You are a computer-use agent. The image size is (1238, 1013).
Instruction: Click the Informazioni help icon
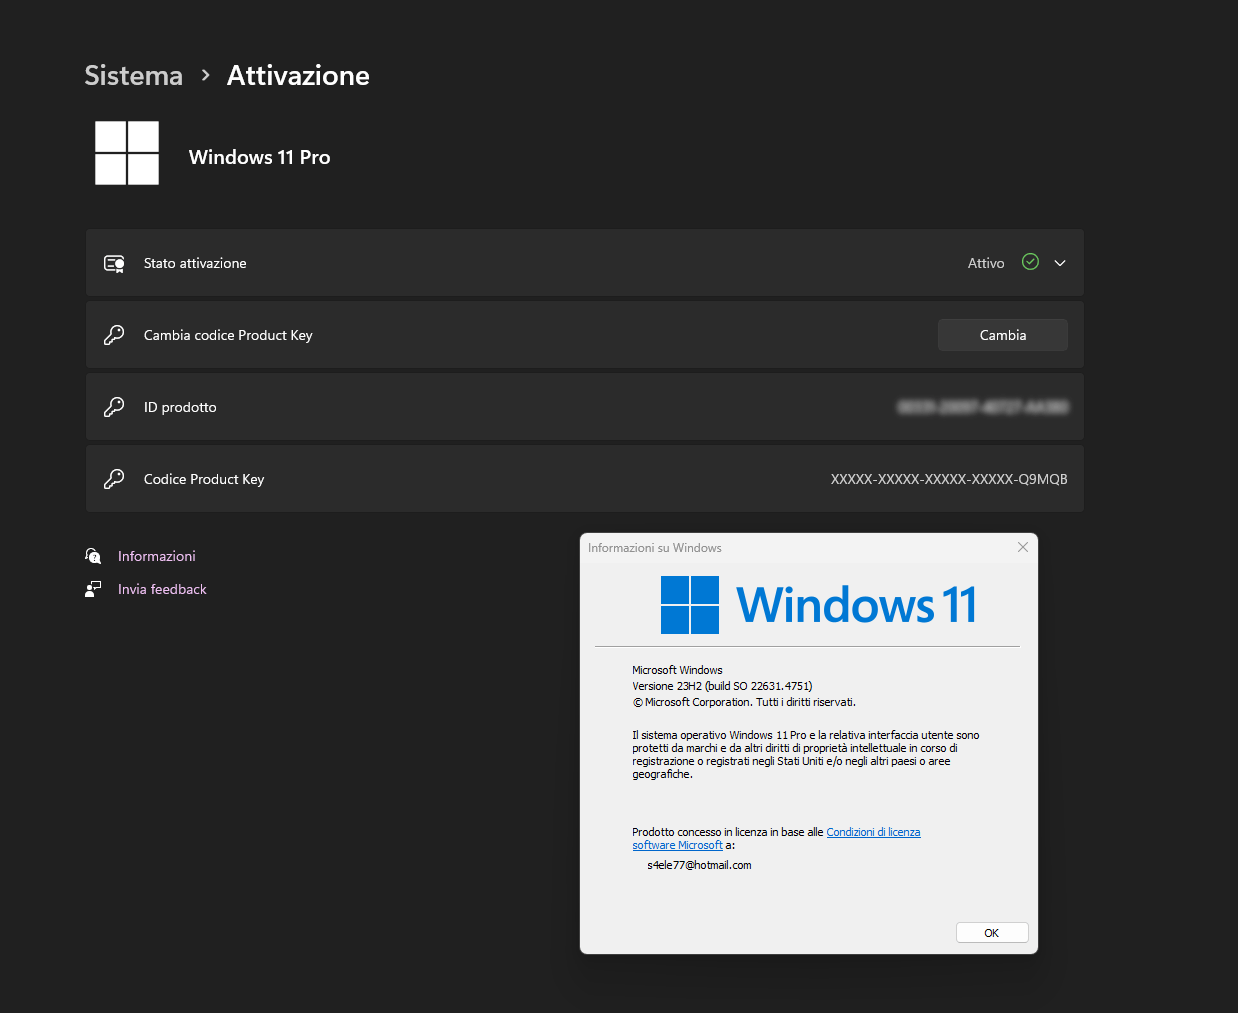[x=93, y=556]
